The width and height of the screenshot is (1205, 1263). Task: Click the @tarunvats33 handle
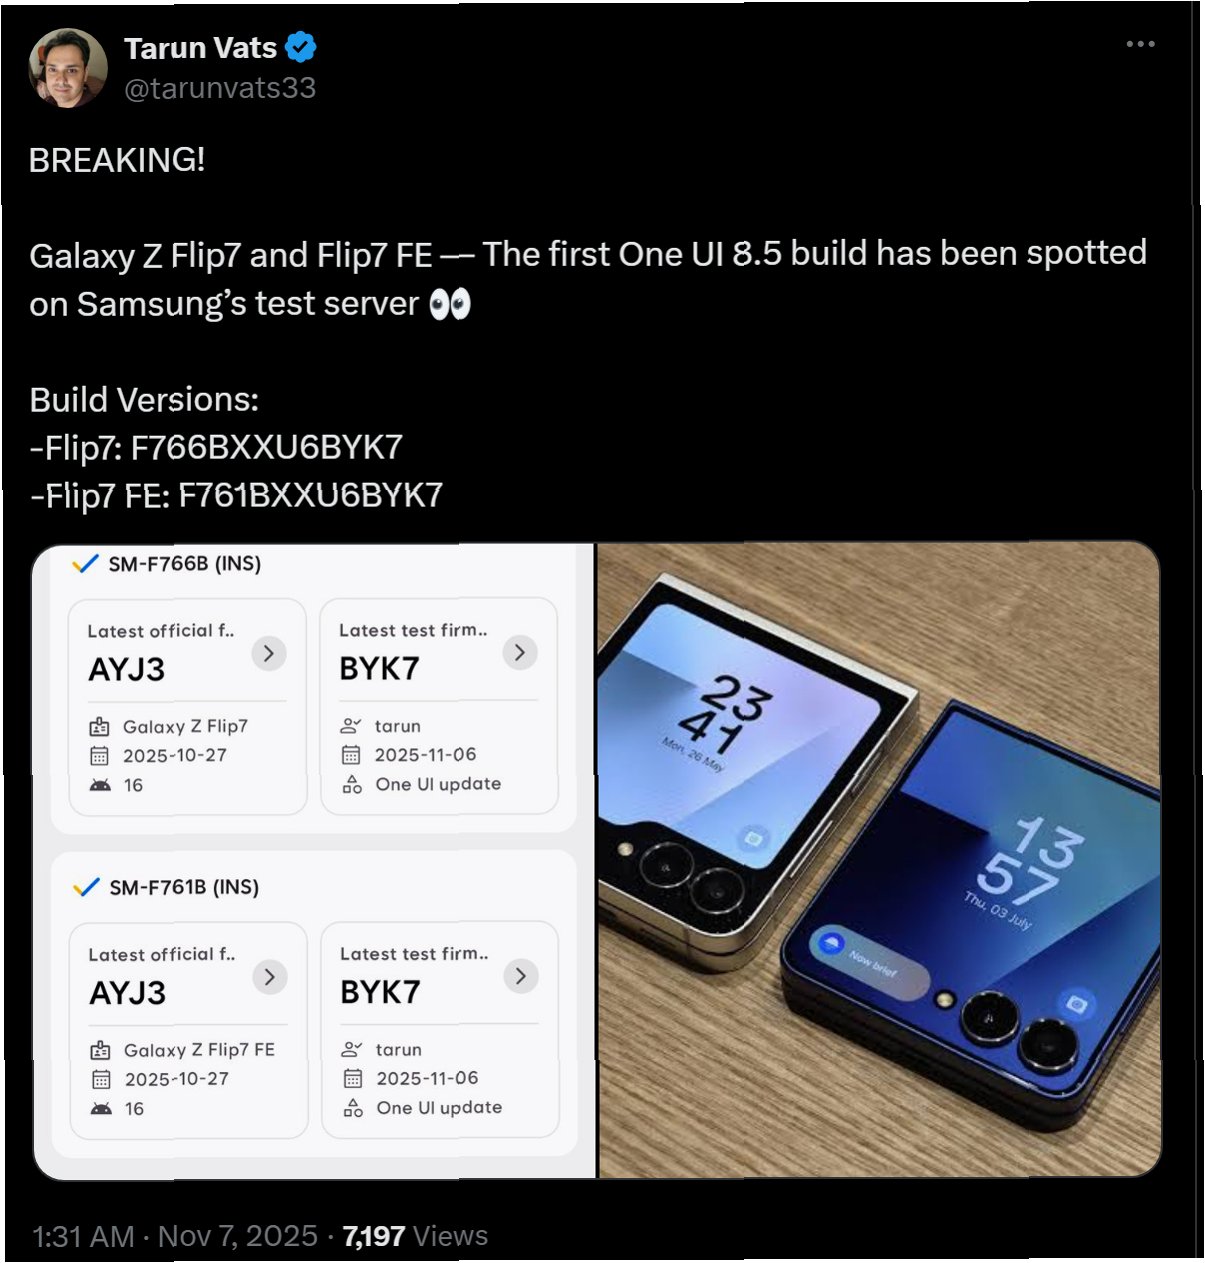[220, 88]
